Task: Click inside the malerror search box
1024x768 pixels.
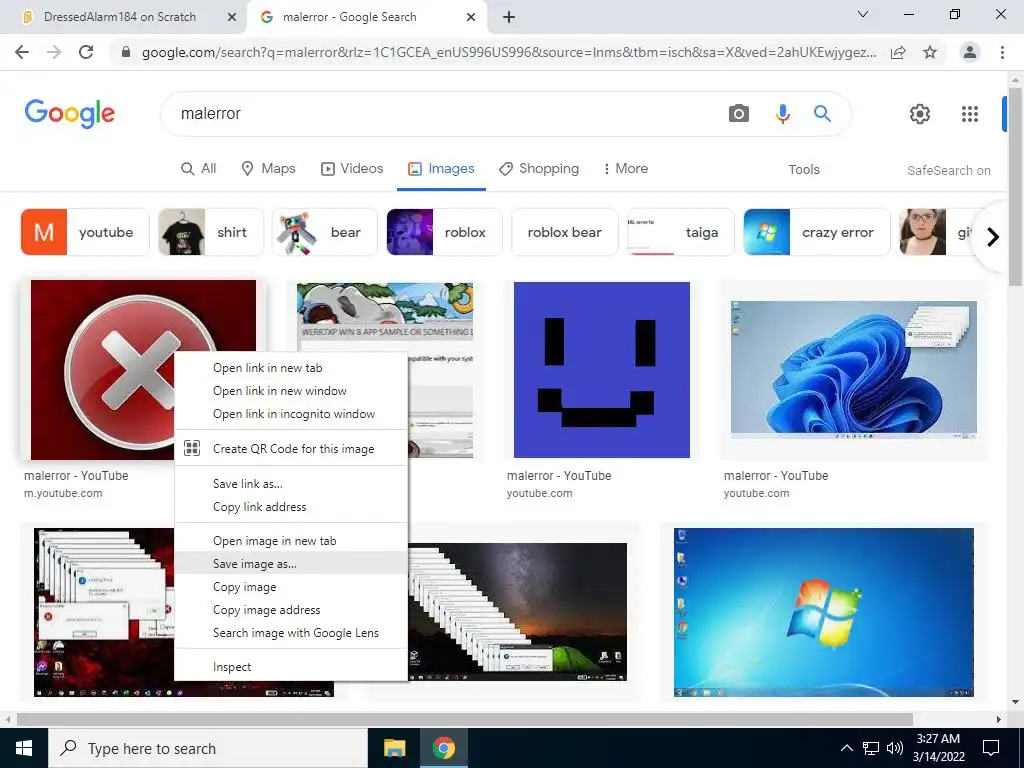Action: (444, 114)
